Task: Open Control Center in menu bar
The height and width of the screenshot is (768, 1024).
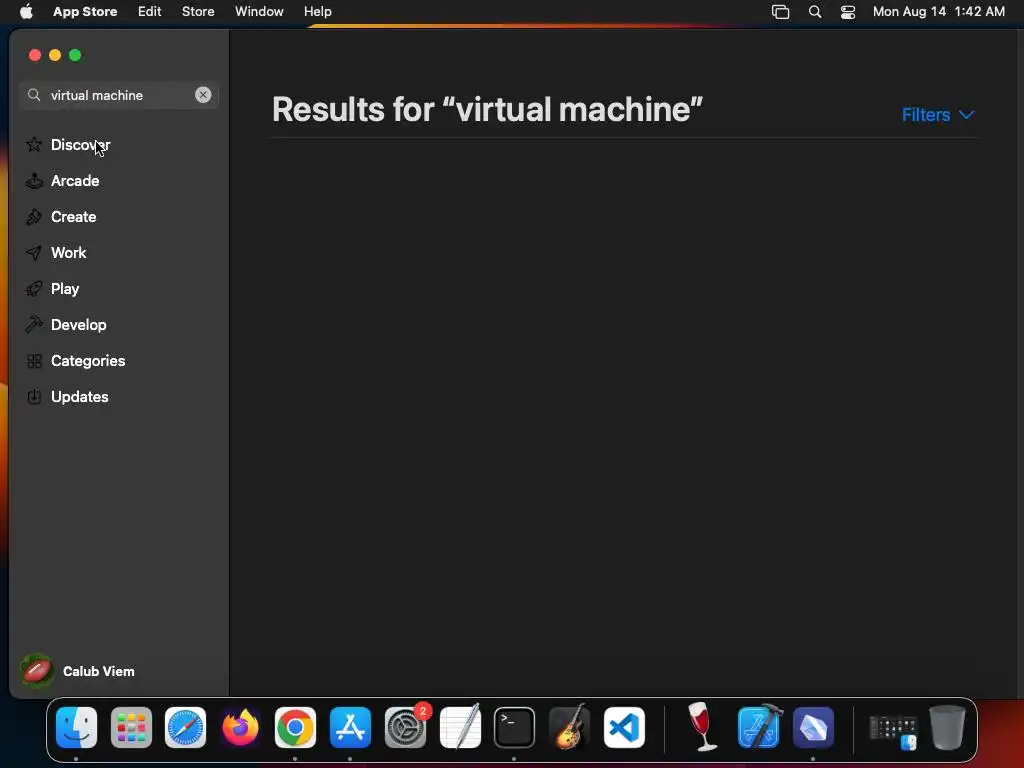Action: pos(848,12)
